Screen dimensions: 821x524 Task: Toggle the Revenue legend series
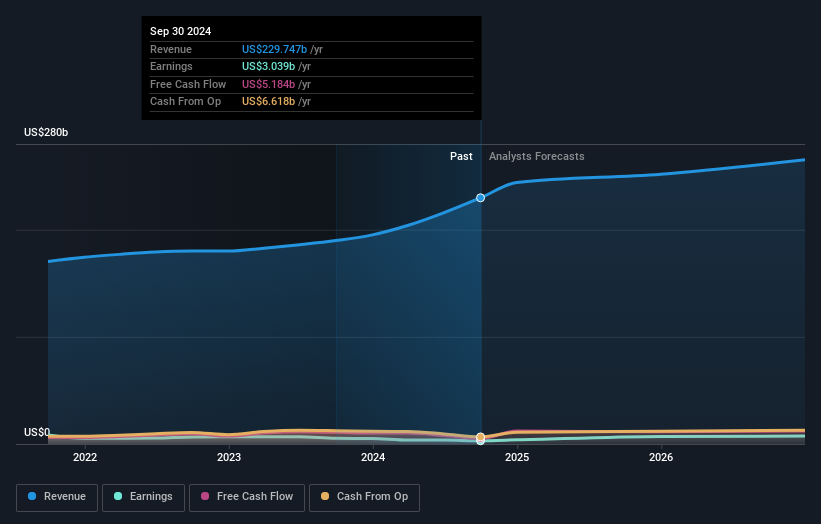click(57, 497)
